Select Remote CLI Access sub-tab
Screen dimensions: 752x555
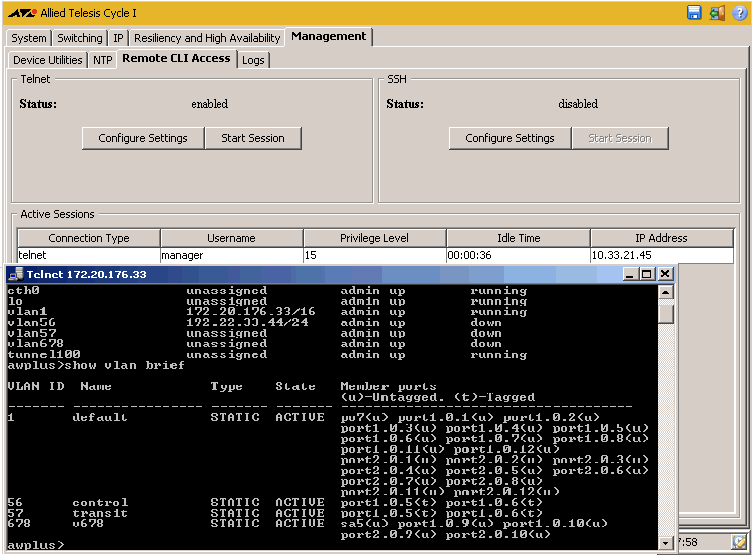pyautogui.click(x=176, y=59)
